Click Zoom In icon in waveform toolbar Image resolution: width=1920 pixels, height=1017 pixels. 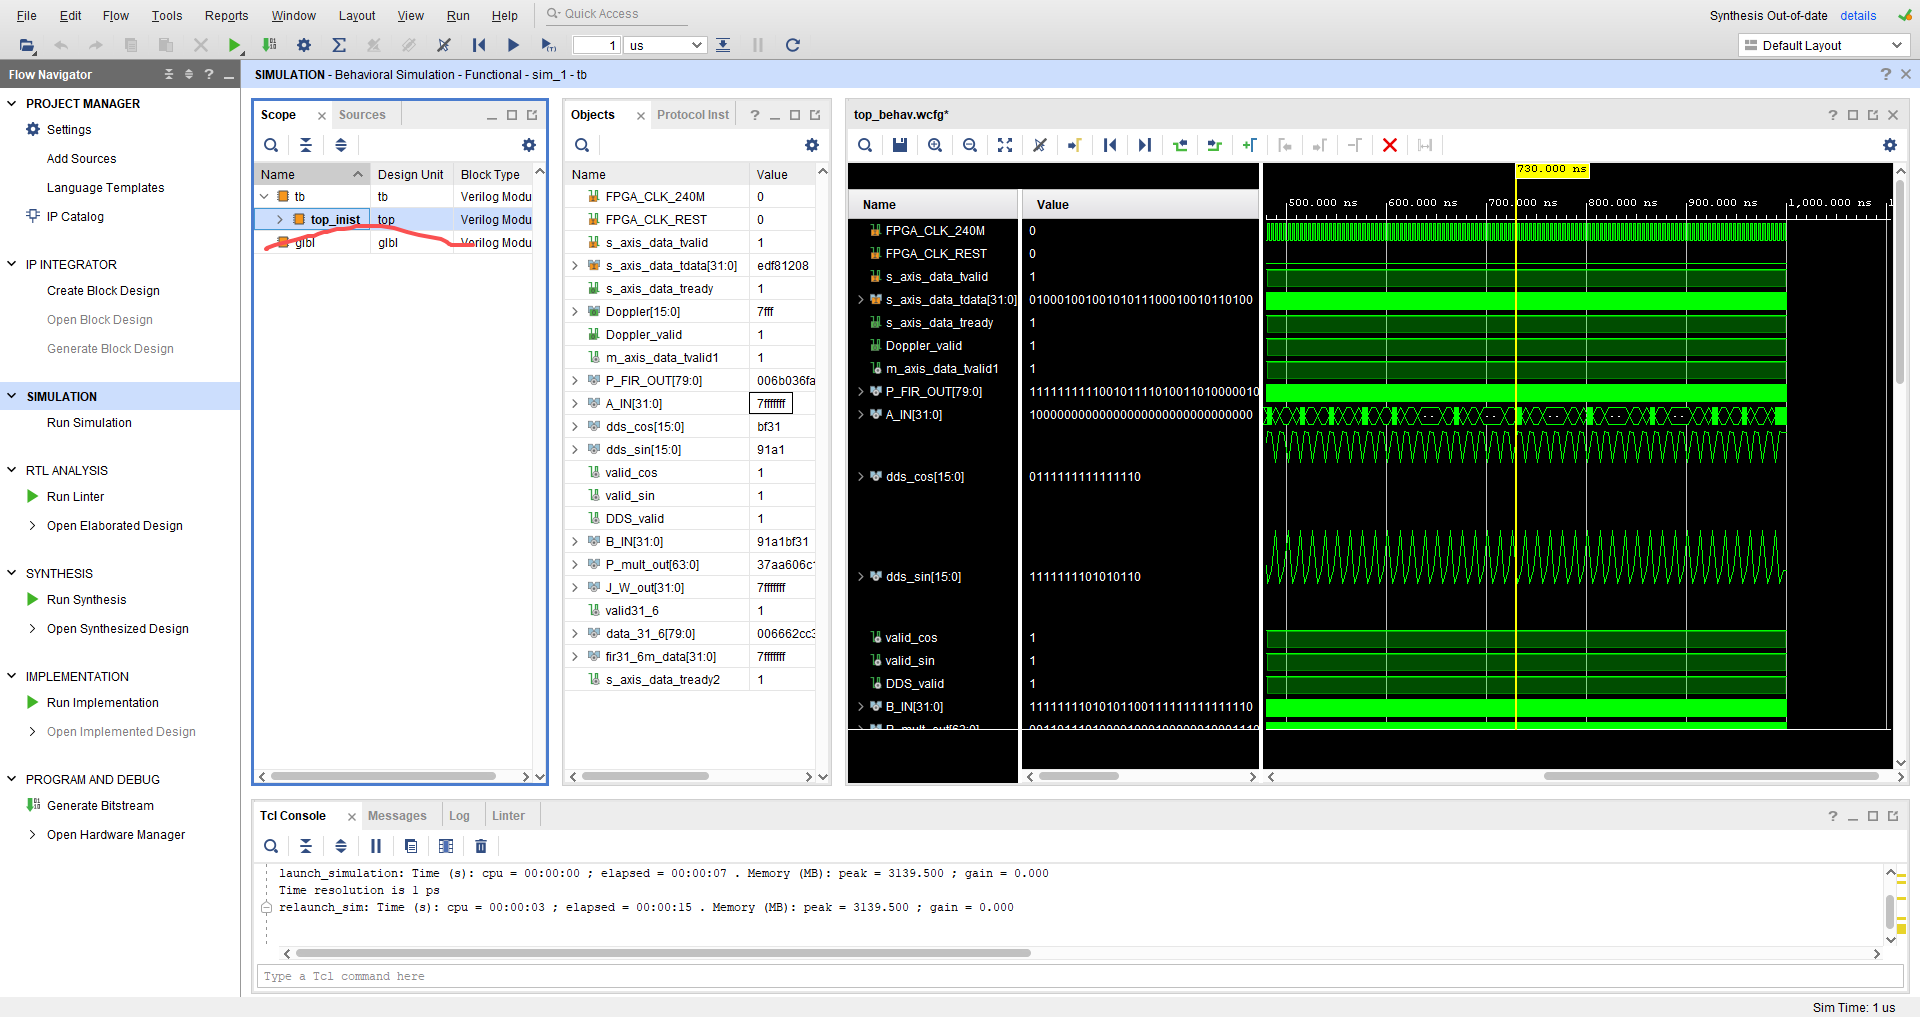point(935,145)
